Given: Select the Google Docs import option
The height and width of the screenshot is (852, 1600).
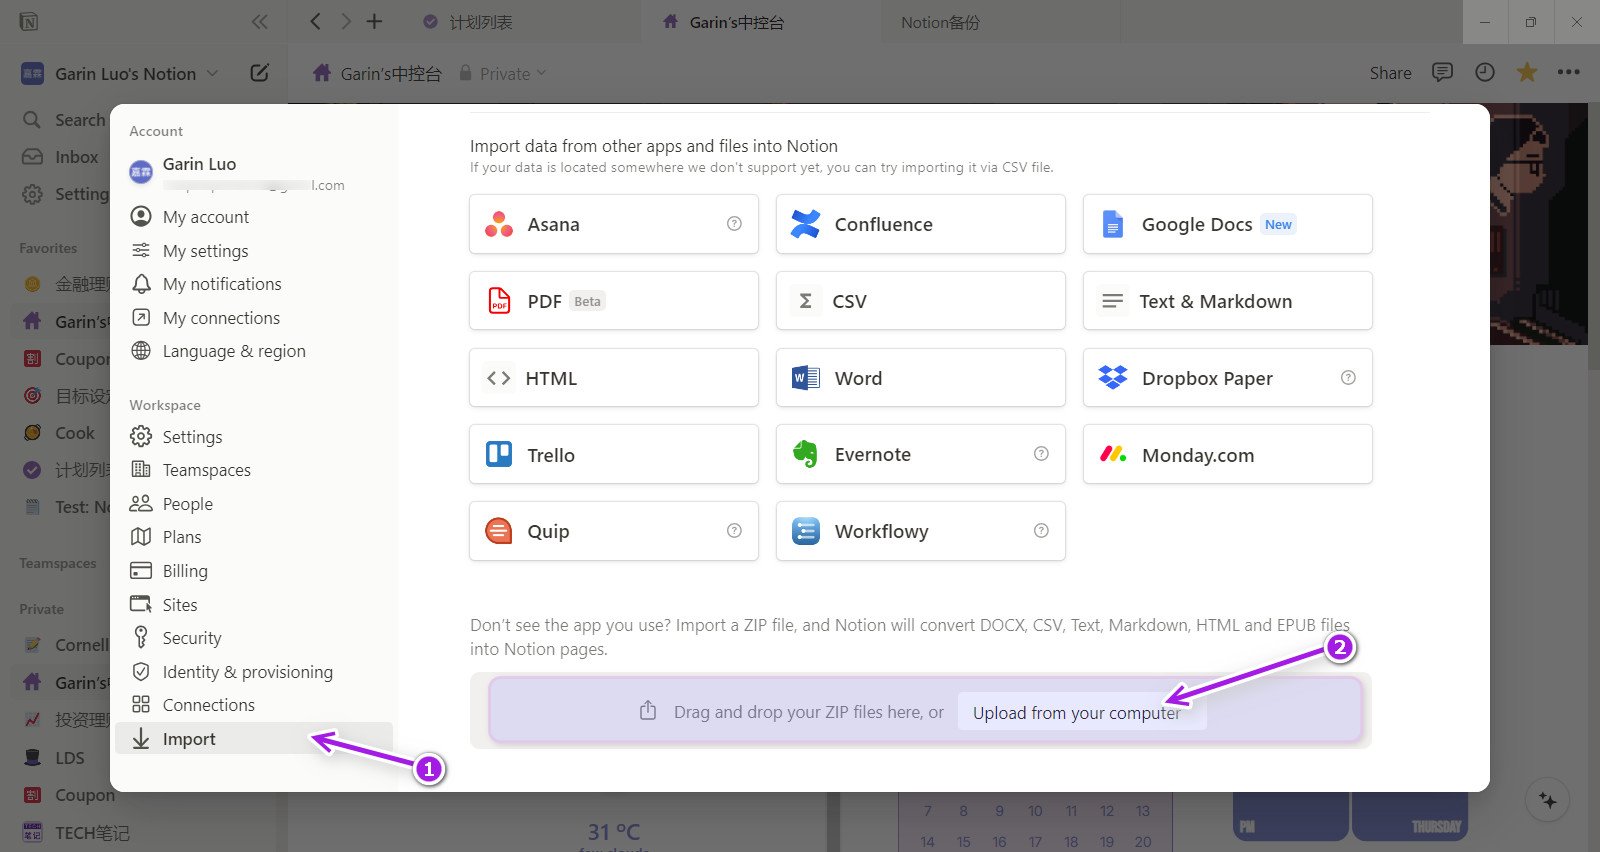Looking at the screenshot, I should pyautogui.click(x=1227, y=224).
